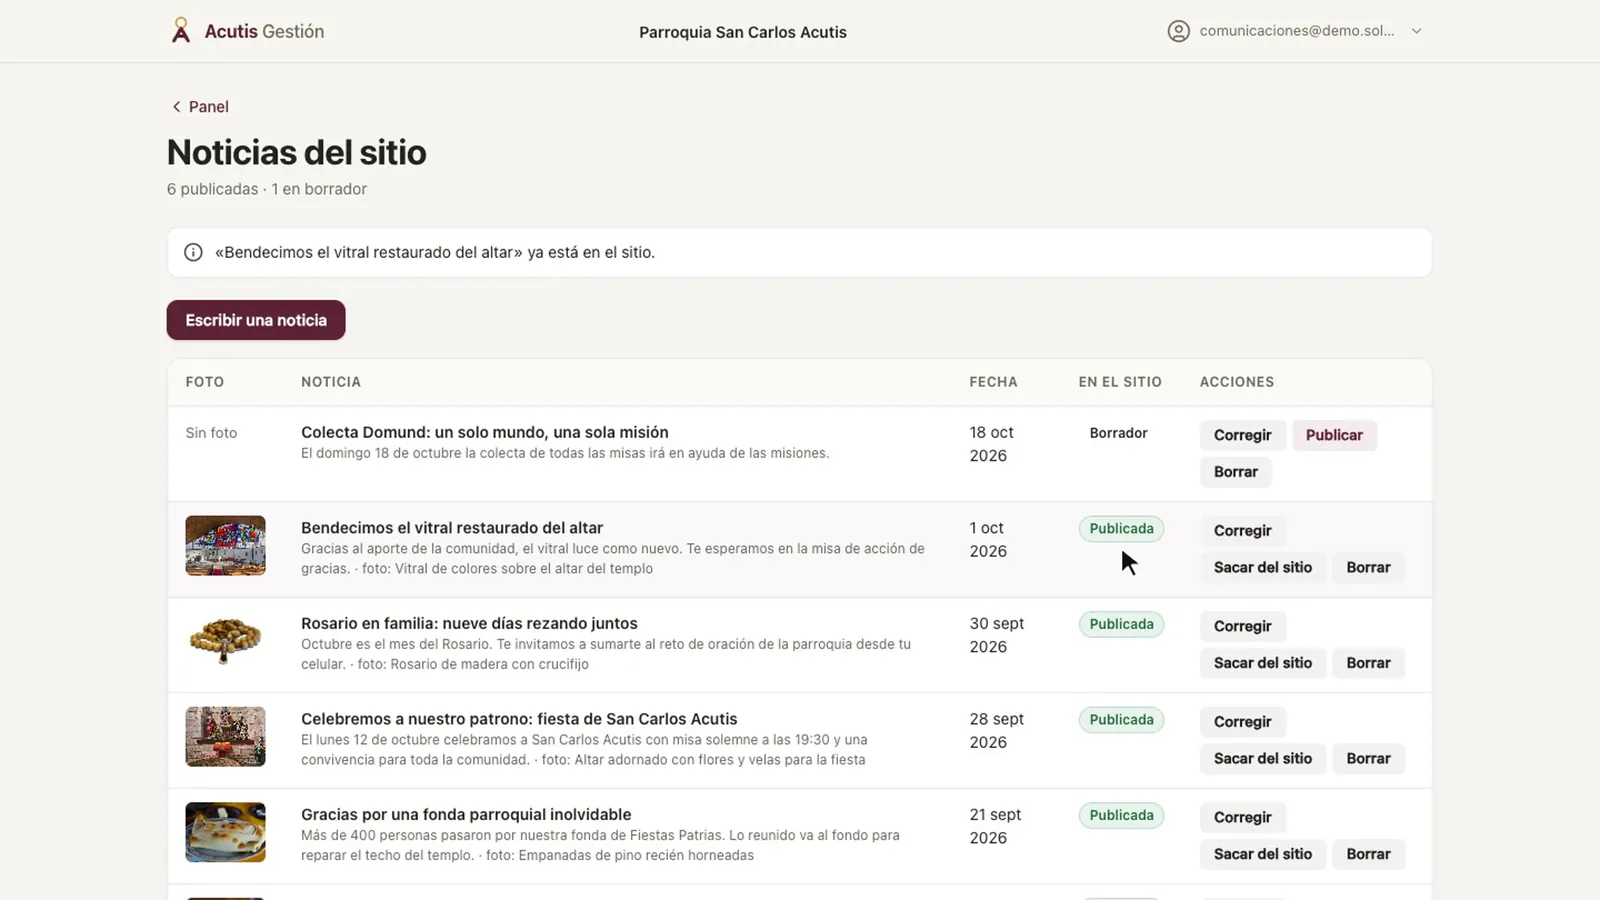Image resolution: width=1600 pixels, height=900 pixels.
Task: Click the title Bendecimos el vitral restaurado del altar
Action: (x=452, y=528)
